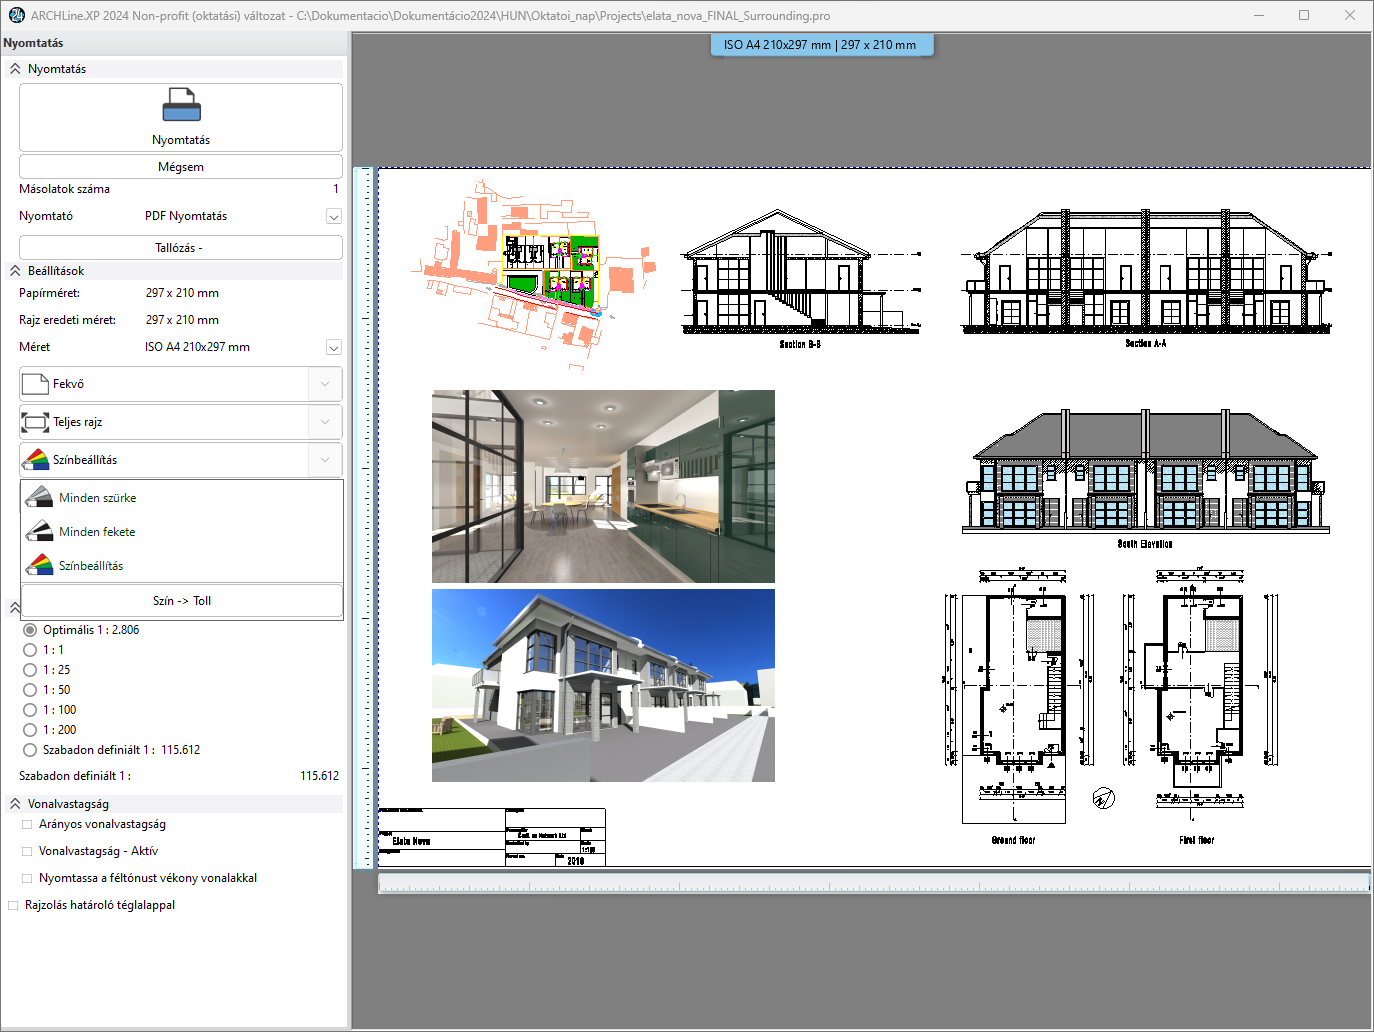The image size is (1374, 1032).
Task: Select the colored Színbeállítás list option icon
Action: 39,566
